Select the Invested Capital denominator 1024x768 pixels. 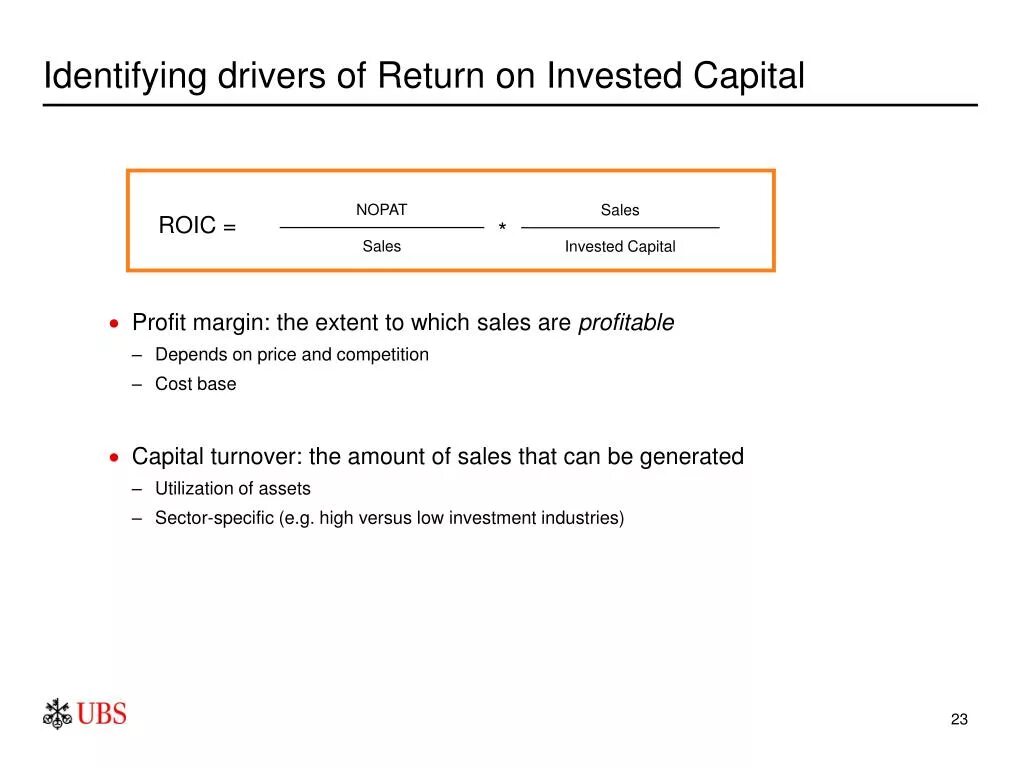coord(620,247)
